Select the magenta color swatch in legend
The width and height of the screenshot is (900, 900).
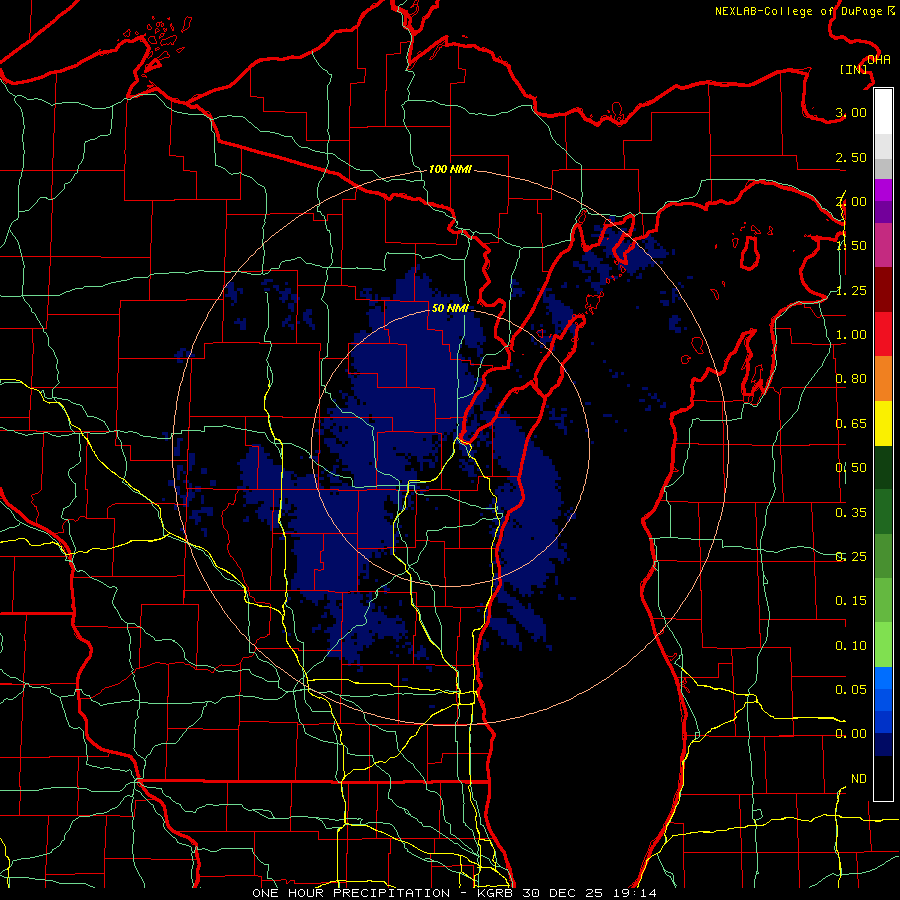pyautogui.click(x=883, y=190)
